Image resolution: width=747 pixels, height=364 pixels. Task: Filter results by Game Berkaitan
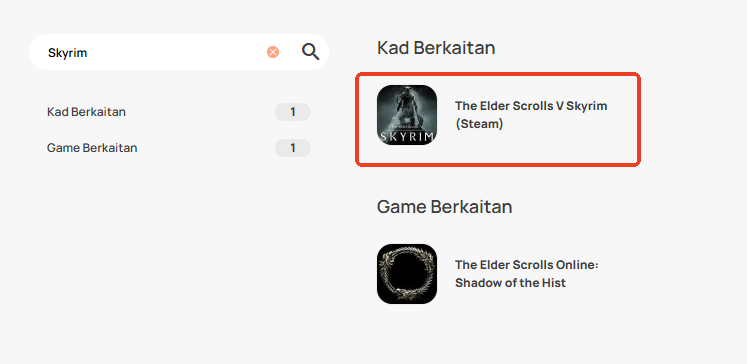(x=92, y=148)
